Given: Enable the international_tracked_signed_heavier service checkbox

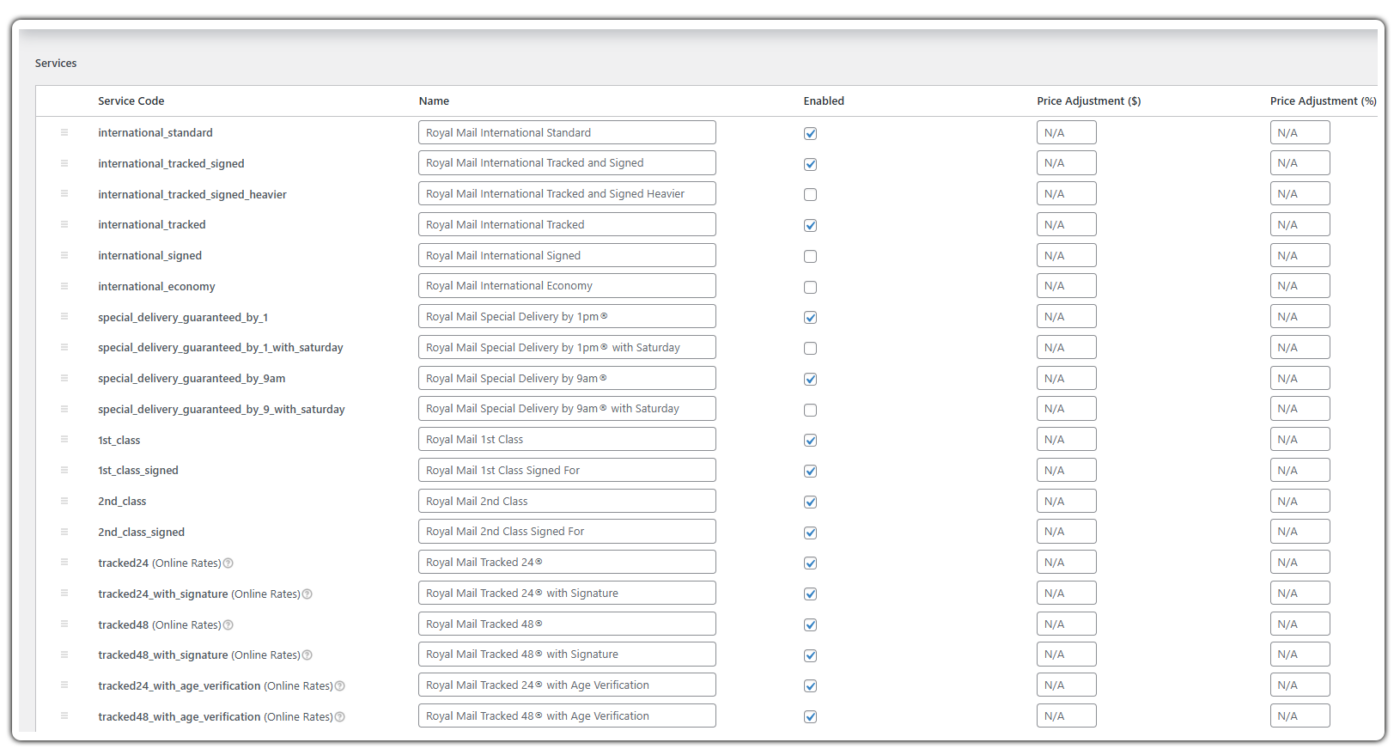Looking at the screenshot, I should [x=810, y=194].
